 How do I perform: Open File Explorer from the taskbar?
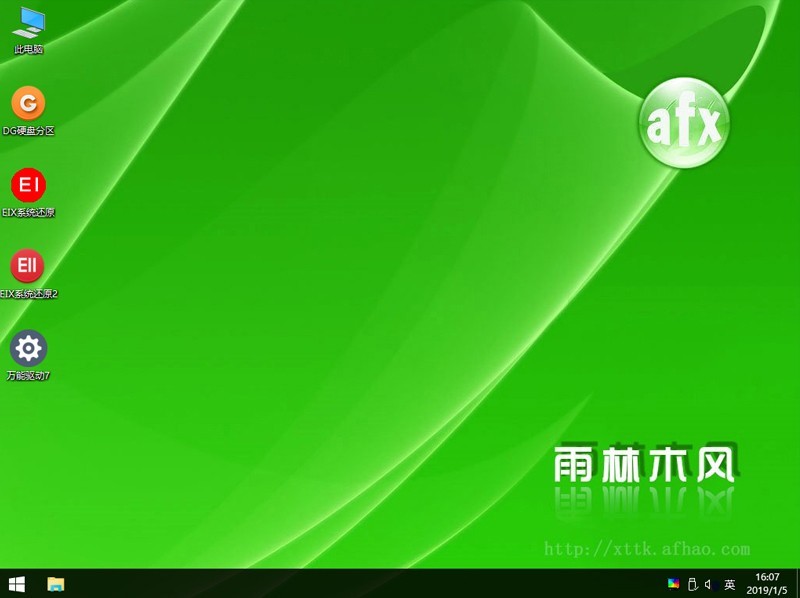tap(56, 584)
